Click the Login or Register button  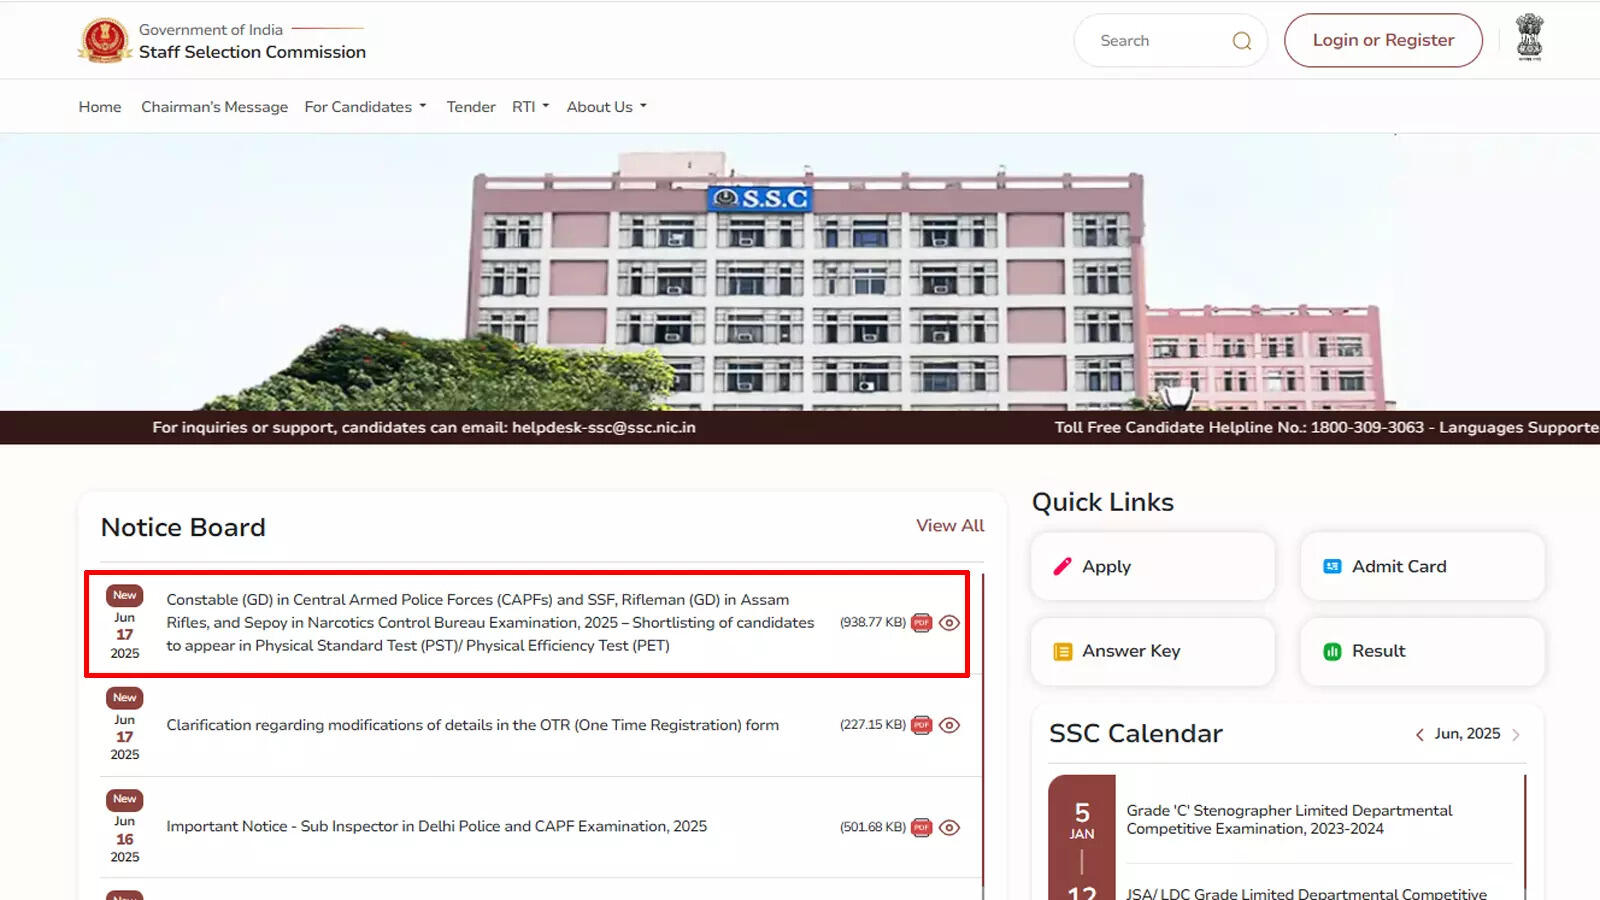click(x=1383, y=40)
